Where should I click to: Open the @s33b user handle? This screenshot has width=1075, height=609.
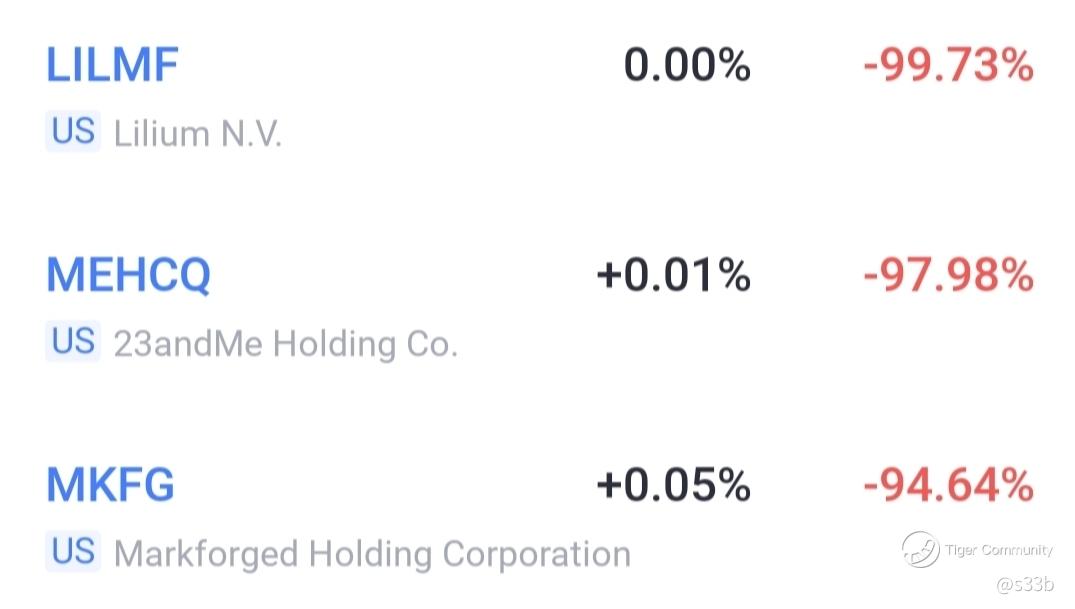pyautogui.click(x=1024, y=584)
